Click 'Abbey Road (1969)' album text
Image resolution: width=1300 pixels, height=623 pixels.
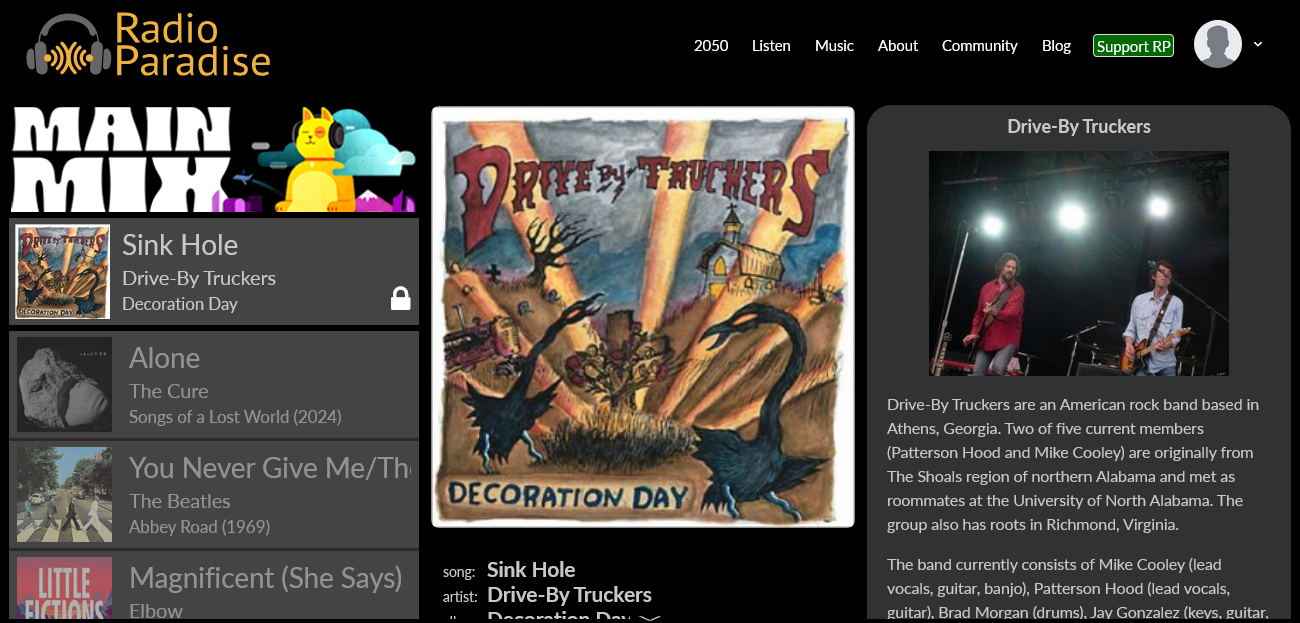pyautogui.click(x=199, y=527)
